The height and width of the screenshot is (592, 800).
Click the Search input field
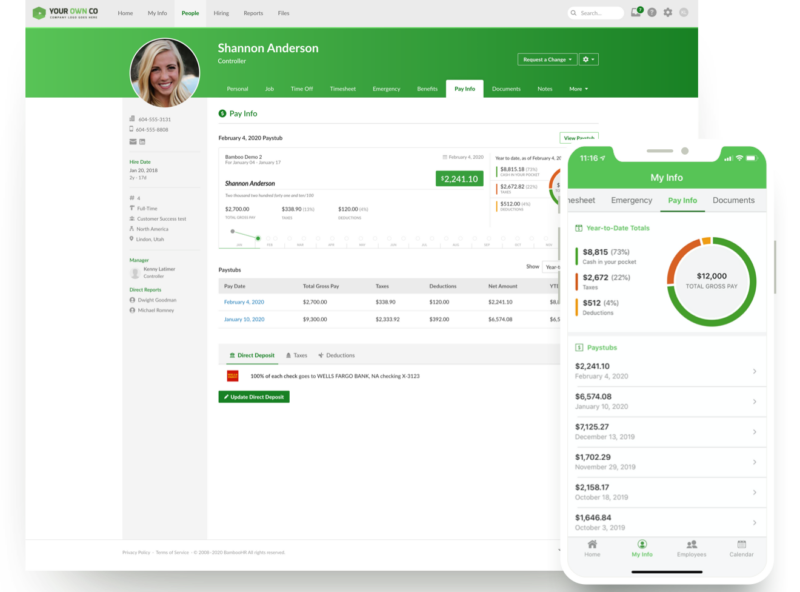(x=596, y=13)
